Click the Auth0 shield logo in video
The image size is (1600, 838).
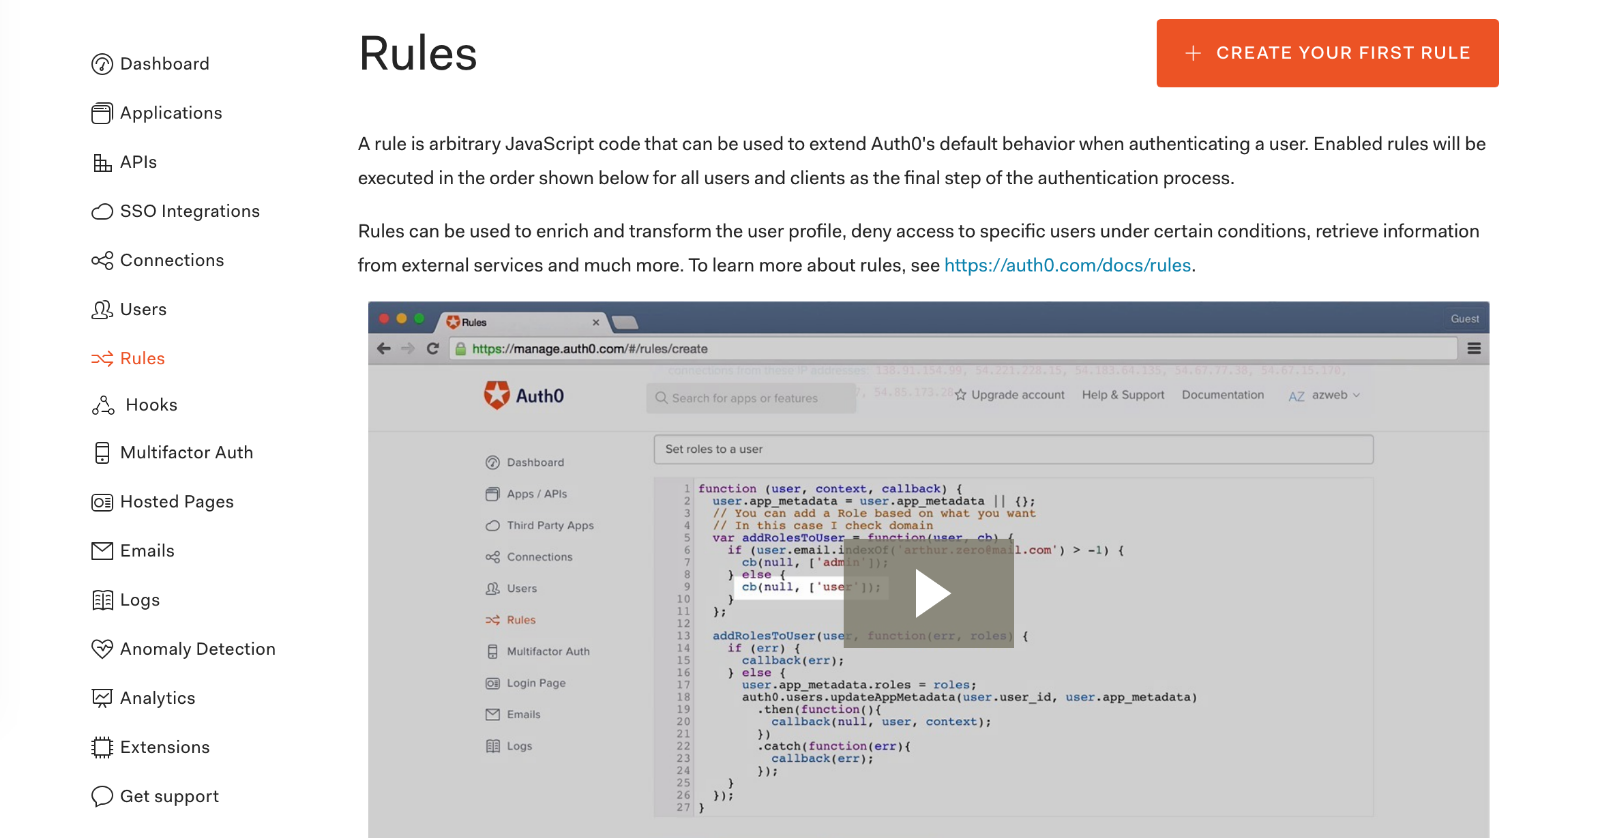[x=497, y=395]
